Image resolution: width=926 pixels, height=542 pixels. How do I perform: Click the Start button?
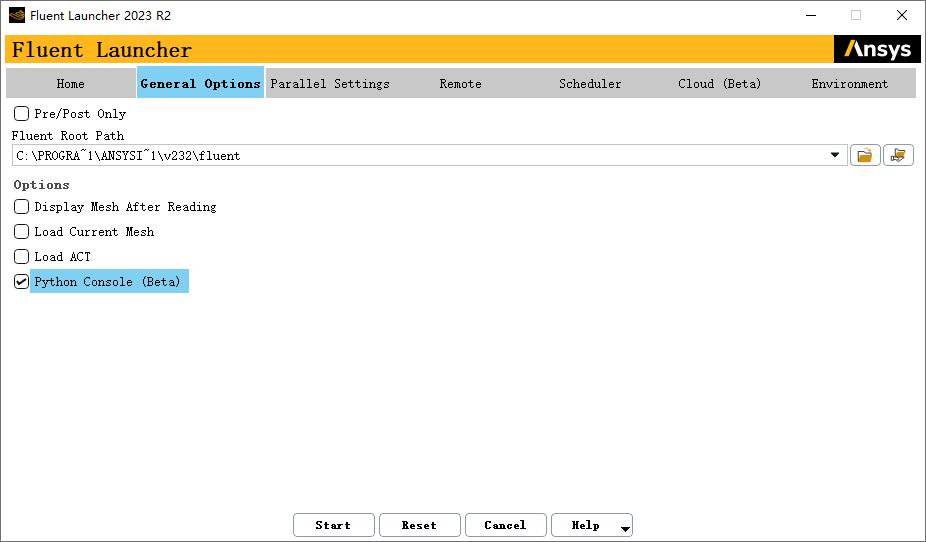[x=334, y=525]
